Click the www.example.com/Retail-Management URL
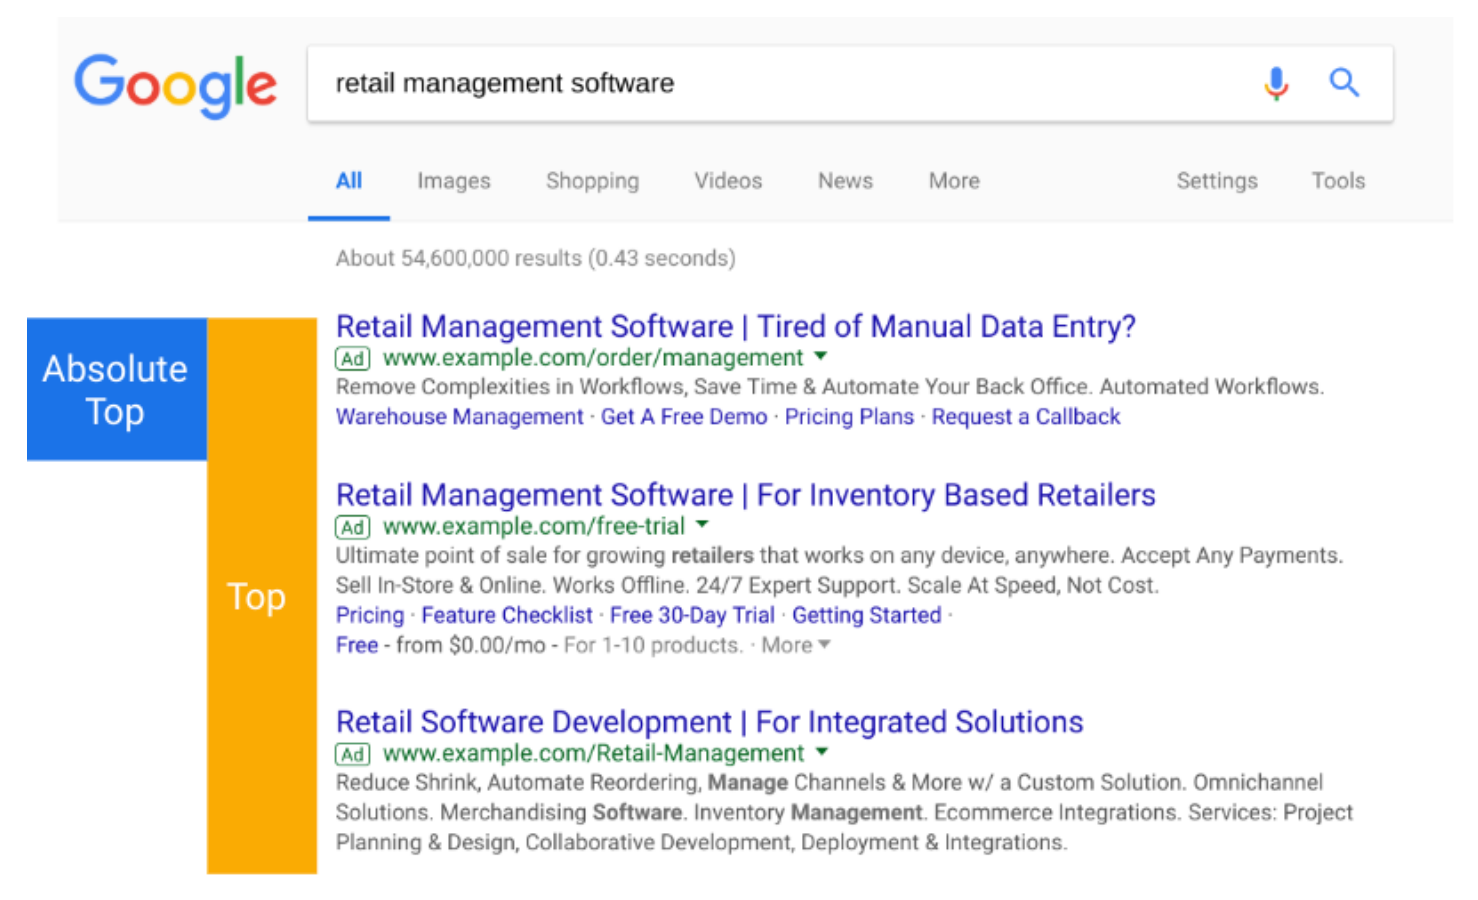The height and width of the screenshot is (900, 1478). pyautogui.click(x=594, y=754)
